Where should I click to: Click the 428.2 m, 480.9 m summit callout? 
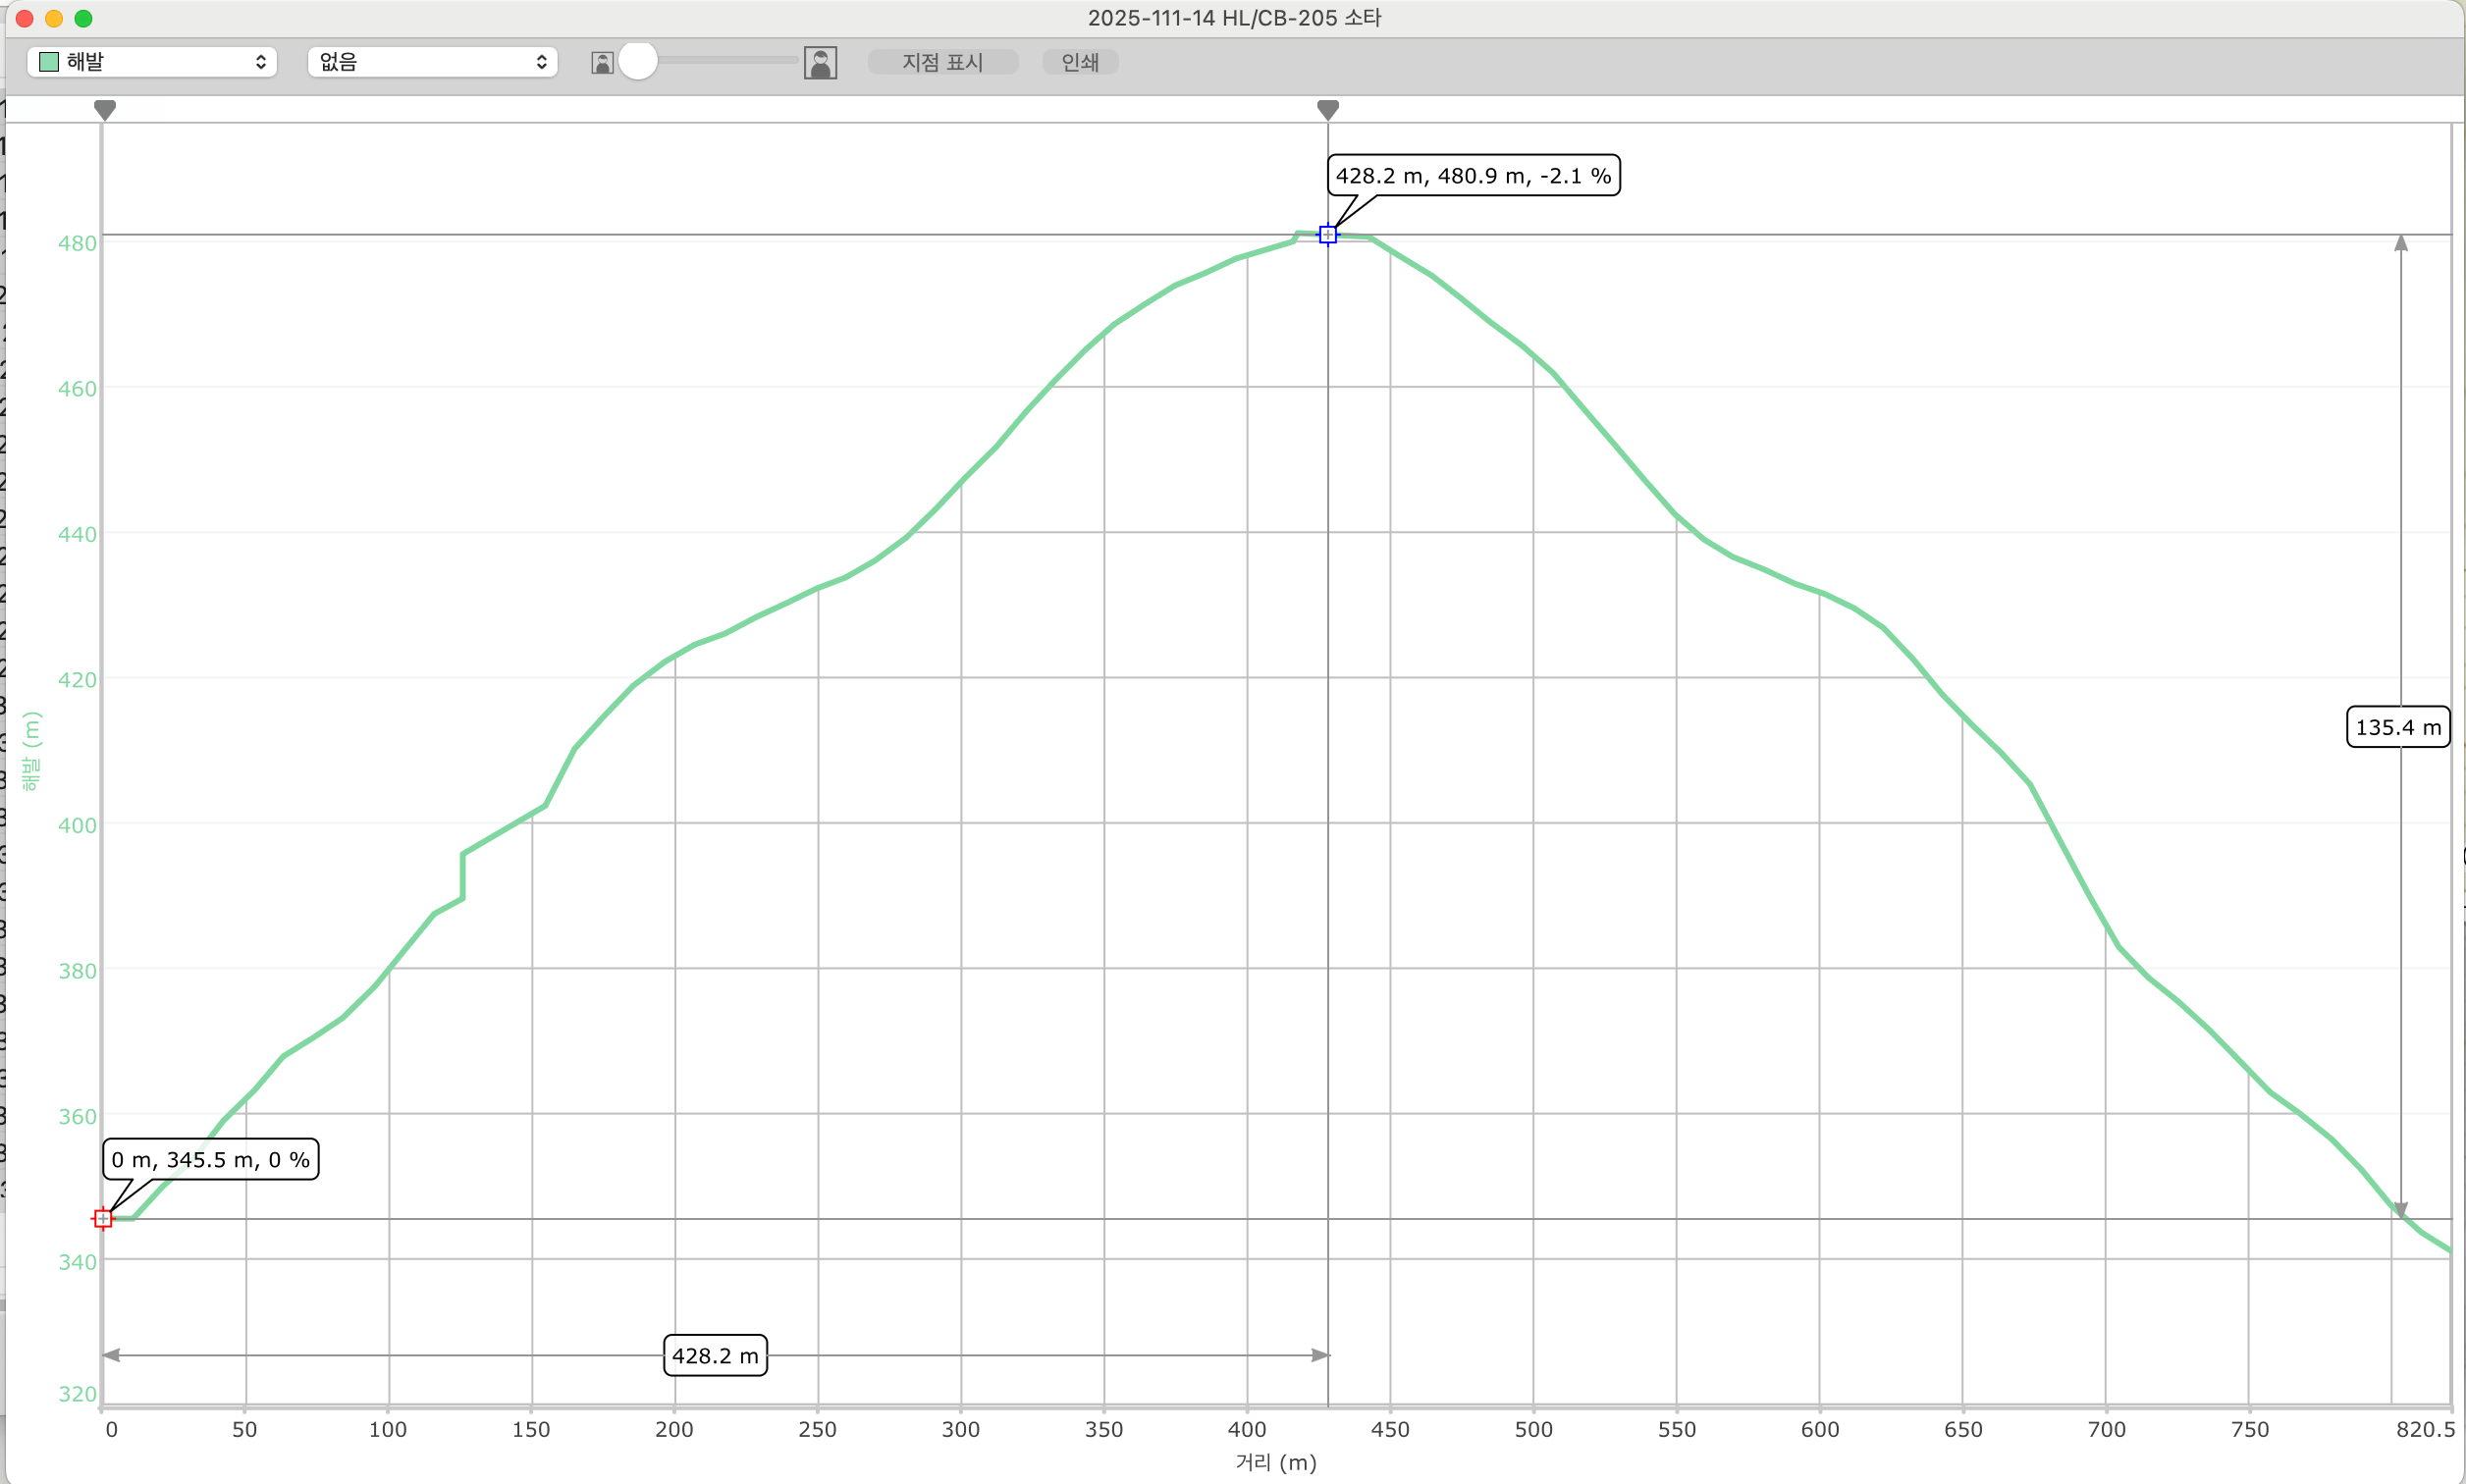pyautogui.click(x=1473, y=176)
